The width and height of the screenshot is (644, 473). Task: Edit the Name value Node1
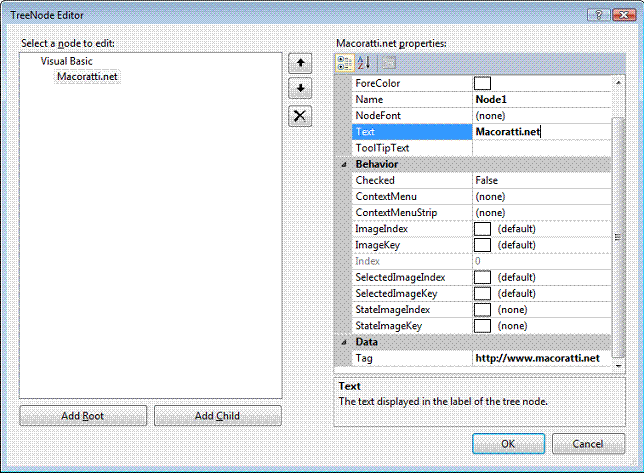542,99
